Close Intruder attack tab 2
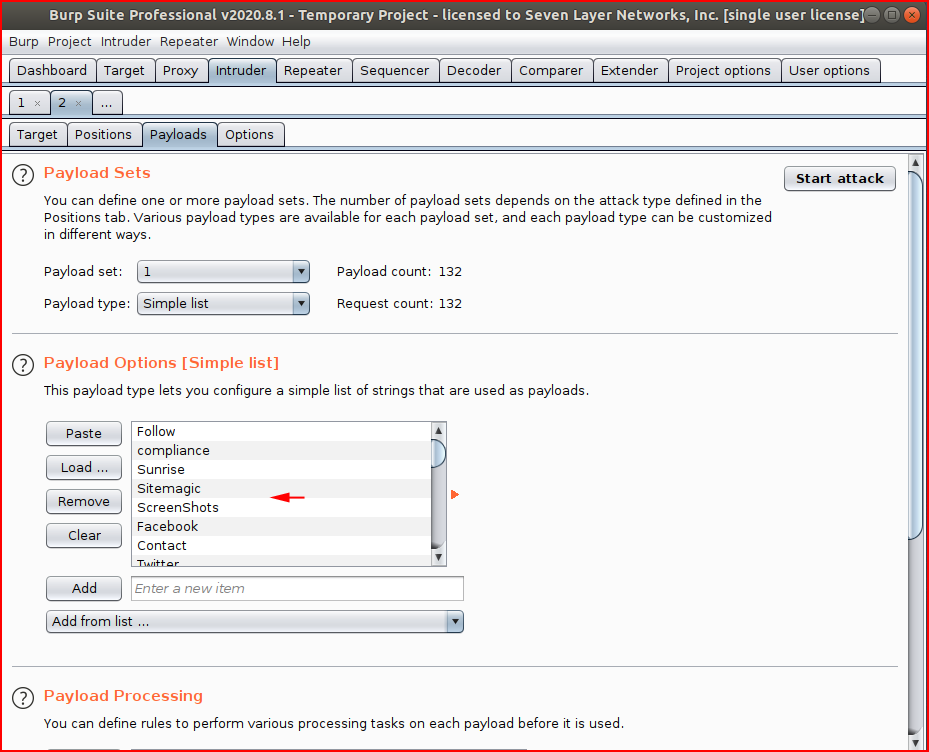 78,104
